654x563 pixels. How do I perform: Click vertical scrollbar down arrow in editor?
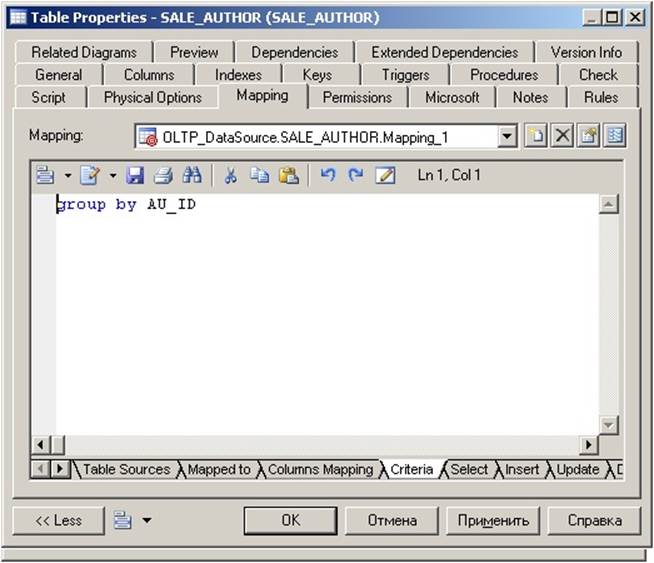[609, 425]
